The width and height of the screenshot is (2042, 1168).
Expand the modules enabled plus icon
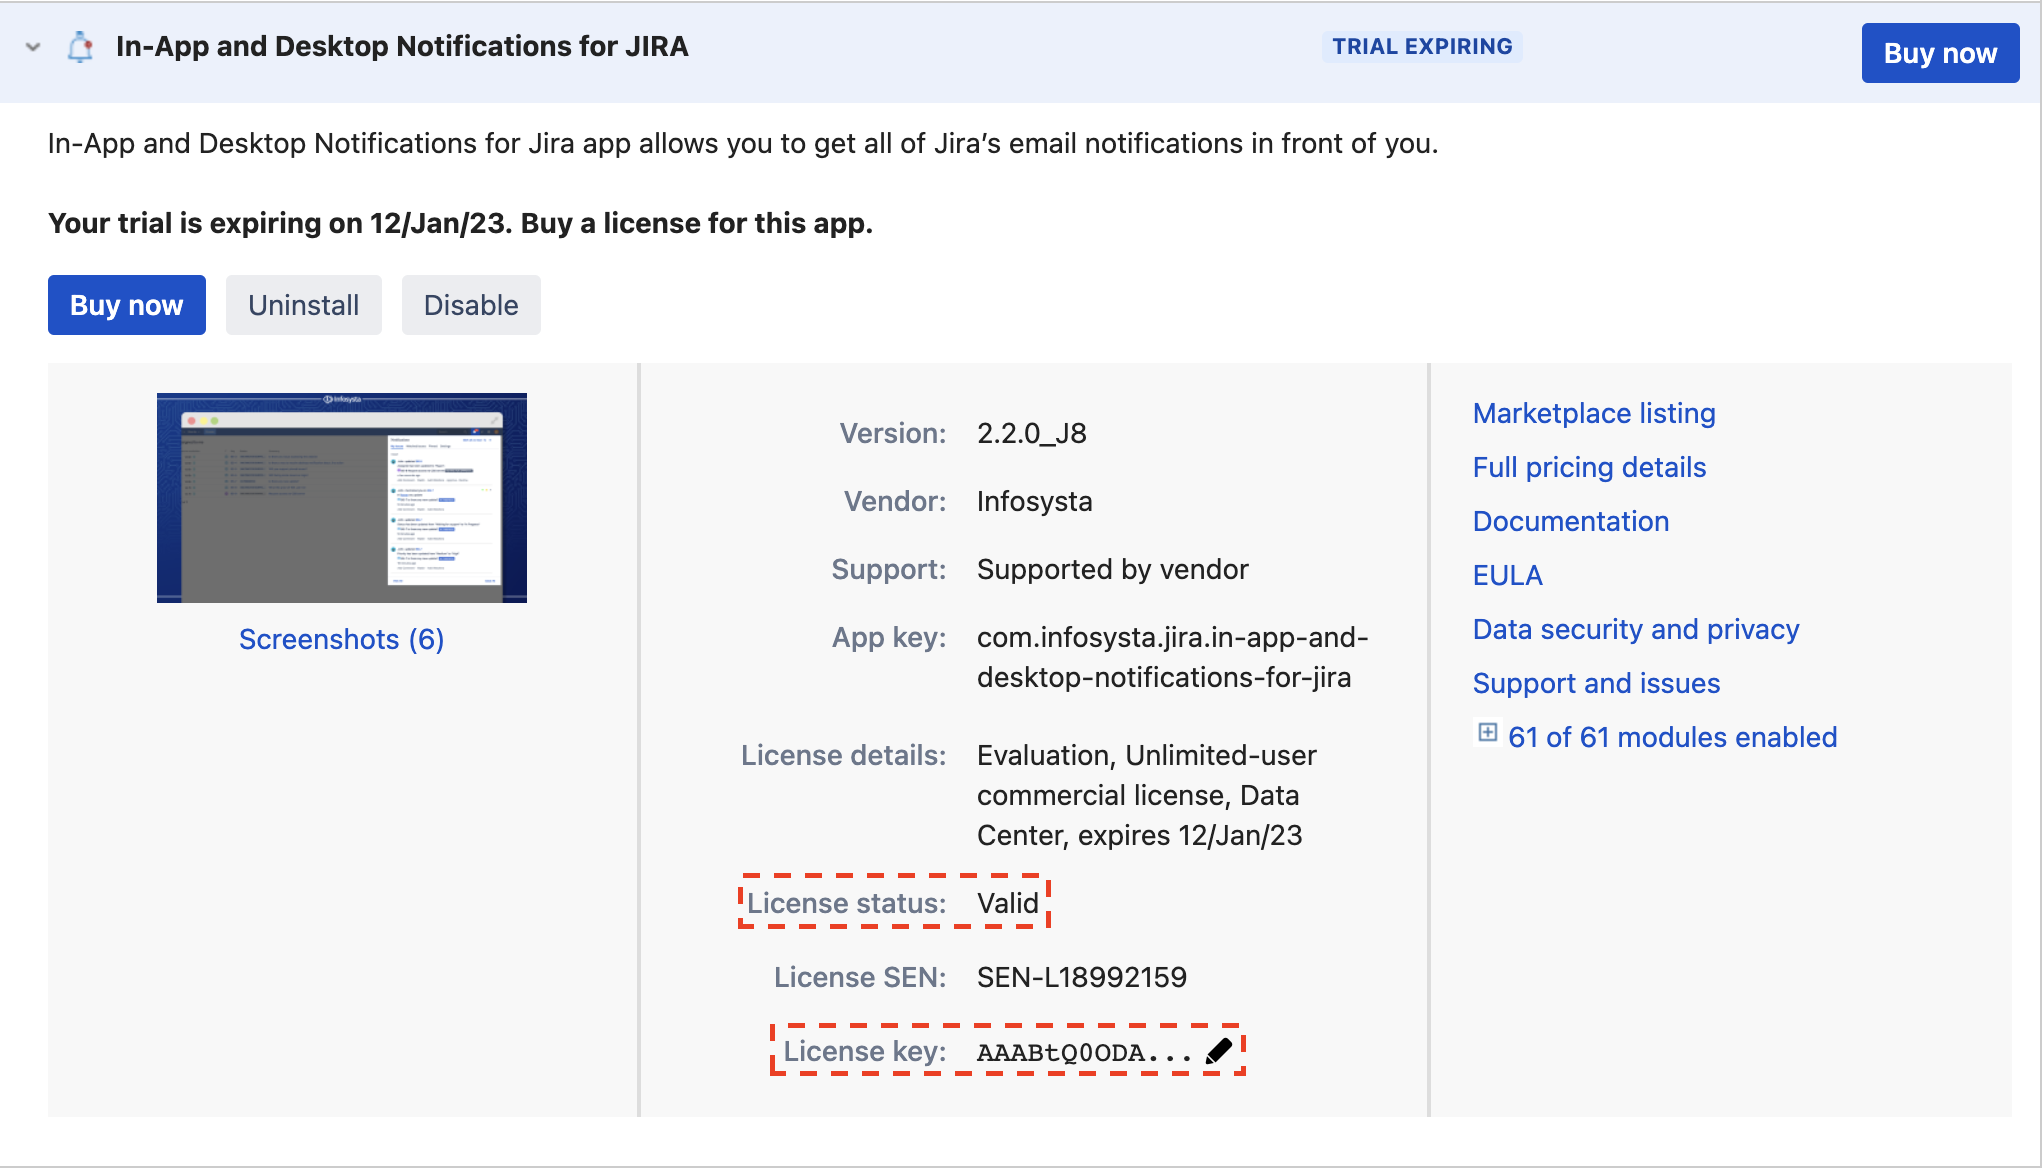tap(1487, 733)
